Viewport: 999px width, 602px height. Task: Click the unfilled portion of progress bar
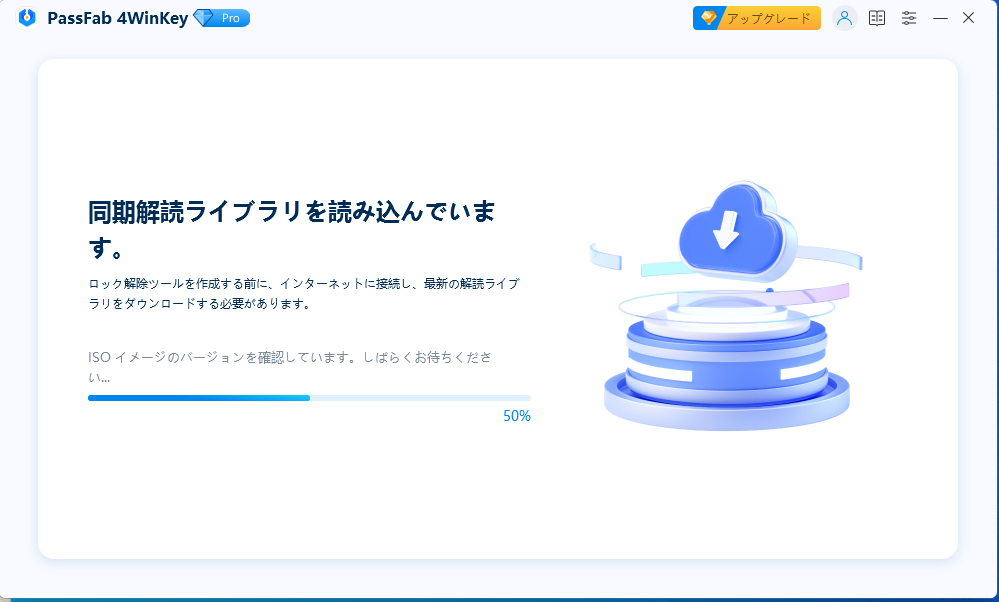click(x=420, y=398)
